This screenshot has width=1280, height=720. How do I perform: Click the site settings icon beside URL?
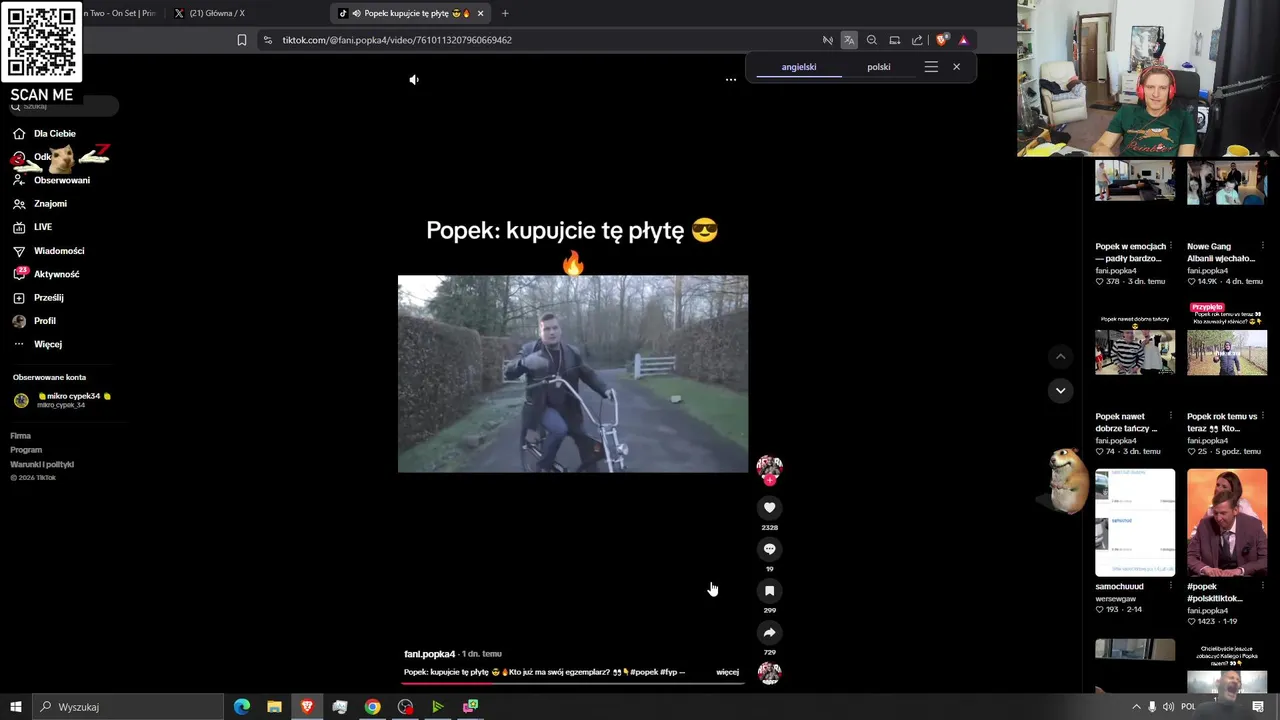pyautogui.click(x=267, y=40)
